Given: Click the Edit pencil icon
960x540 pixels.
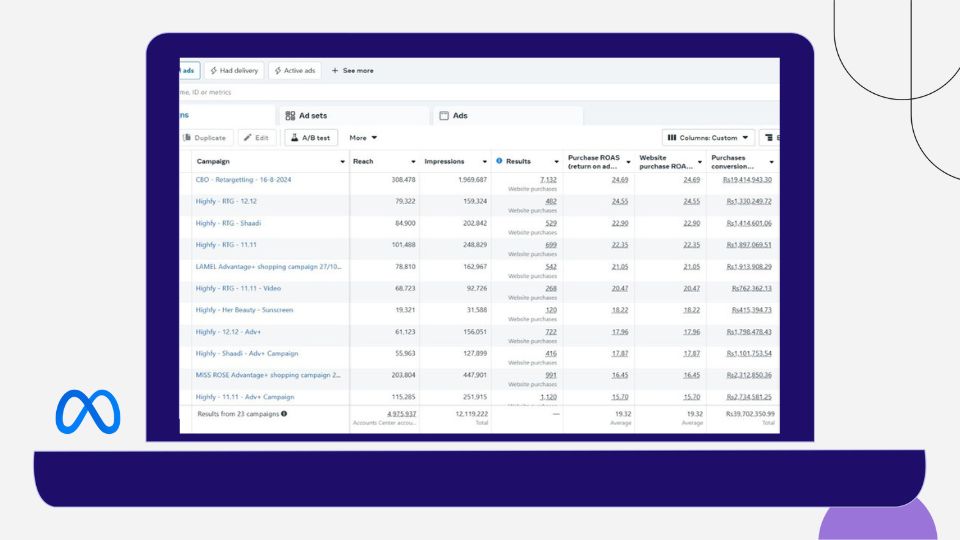Looking at the screenshot, I should tap(247, 138).
